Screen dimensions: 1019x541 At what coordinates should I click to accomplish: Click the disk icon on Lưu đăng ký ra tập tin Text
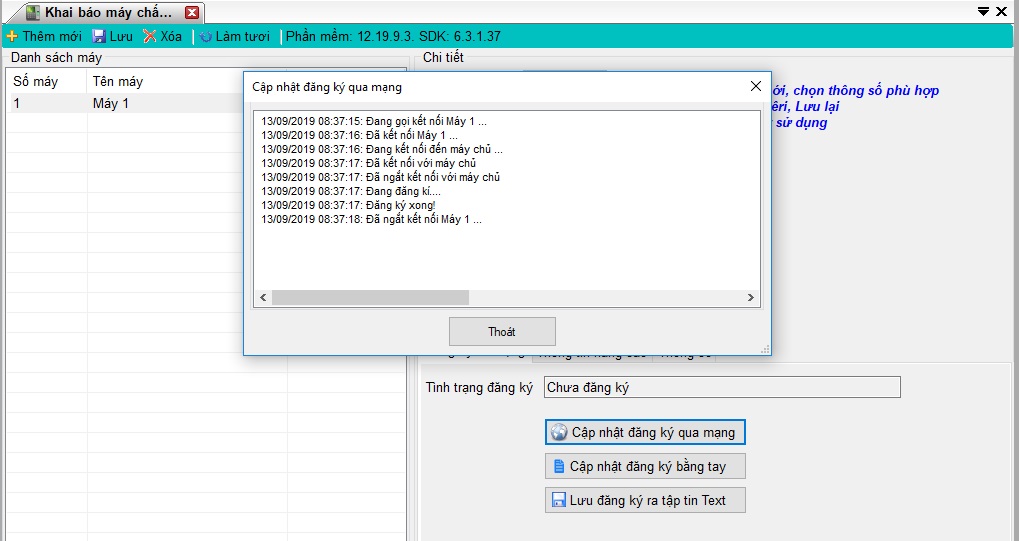[560, 500]
